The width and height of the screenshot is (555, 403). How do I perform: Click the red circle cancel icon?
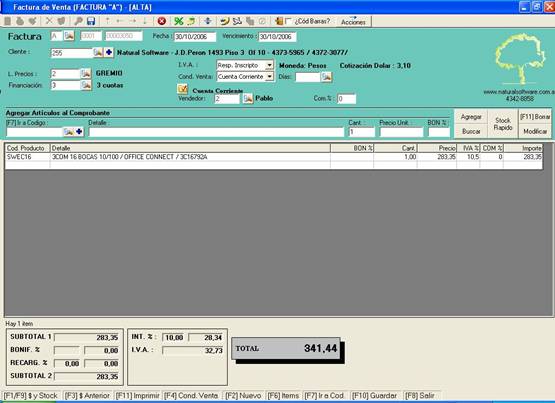162,21
